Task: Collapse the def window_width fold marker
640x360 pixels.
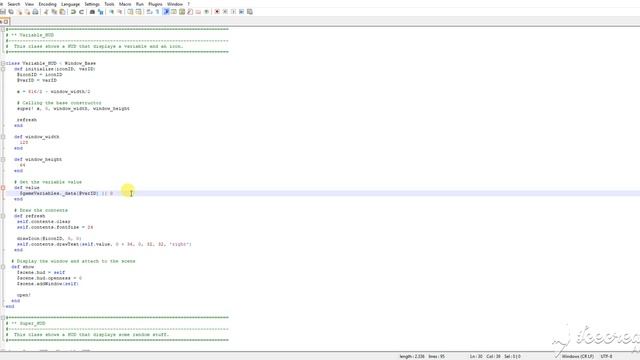Action: (x=3, y=137)
